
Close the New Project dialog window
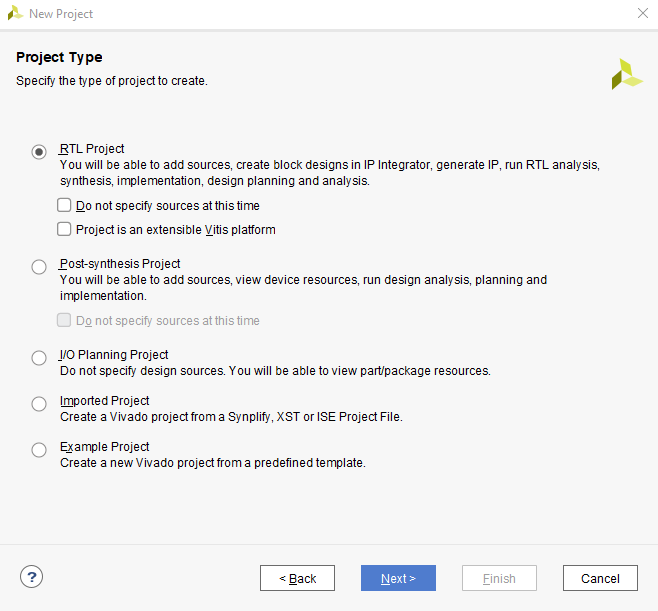pos(641,13)
